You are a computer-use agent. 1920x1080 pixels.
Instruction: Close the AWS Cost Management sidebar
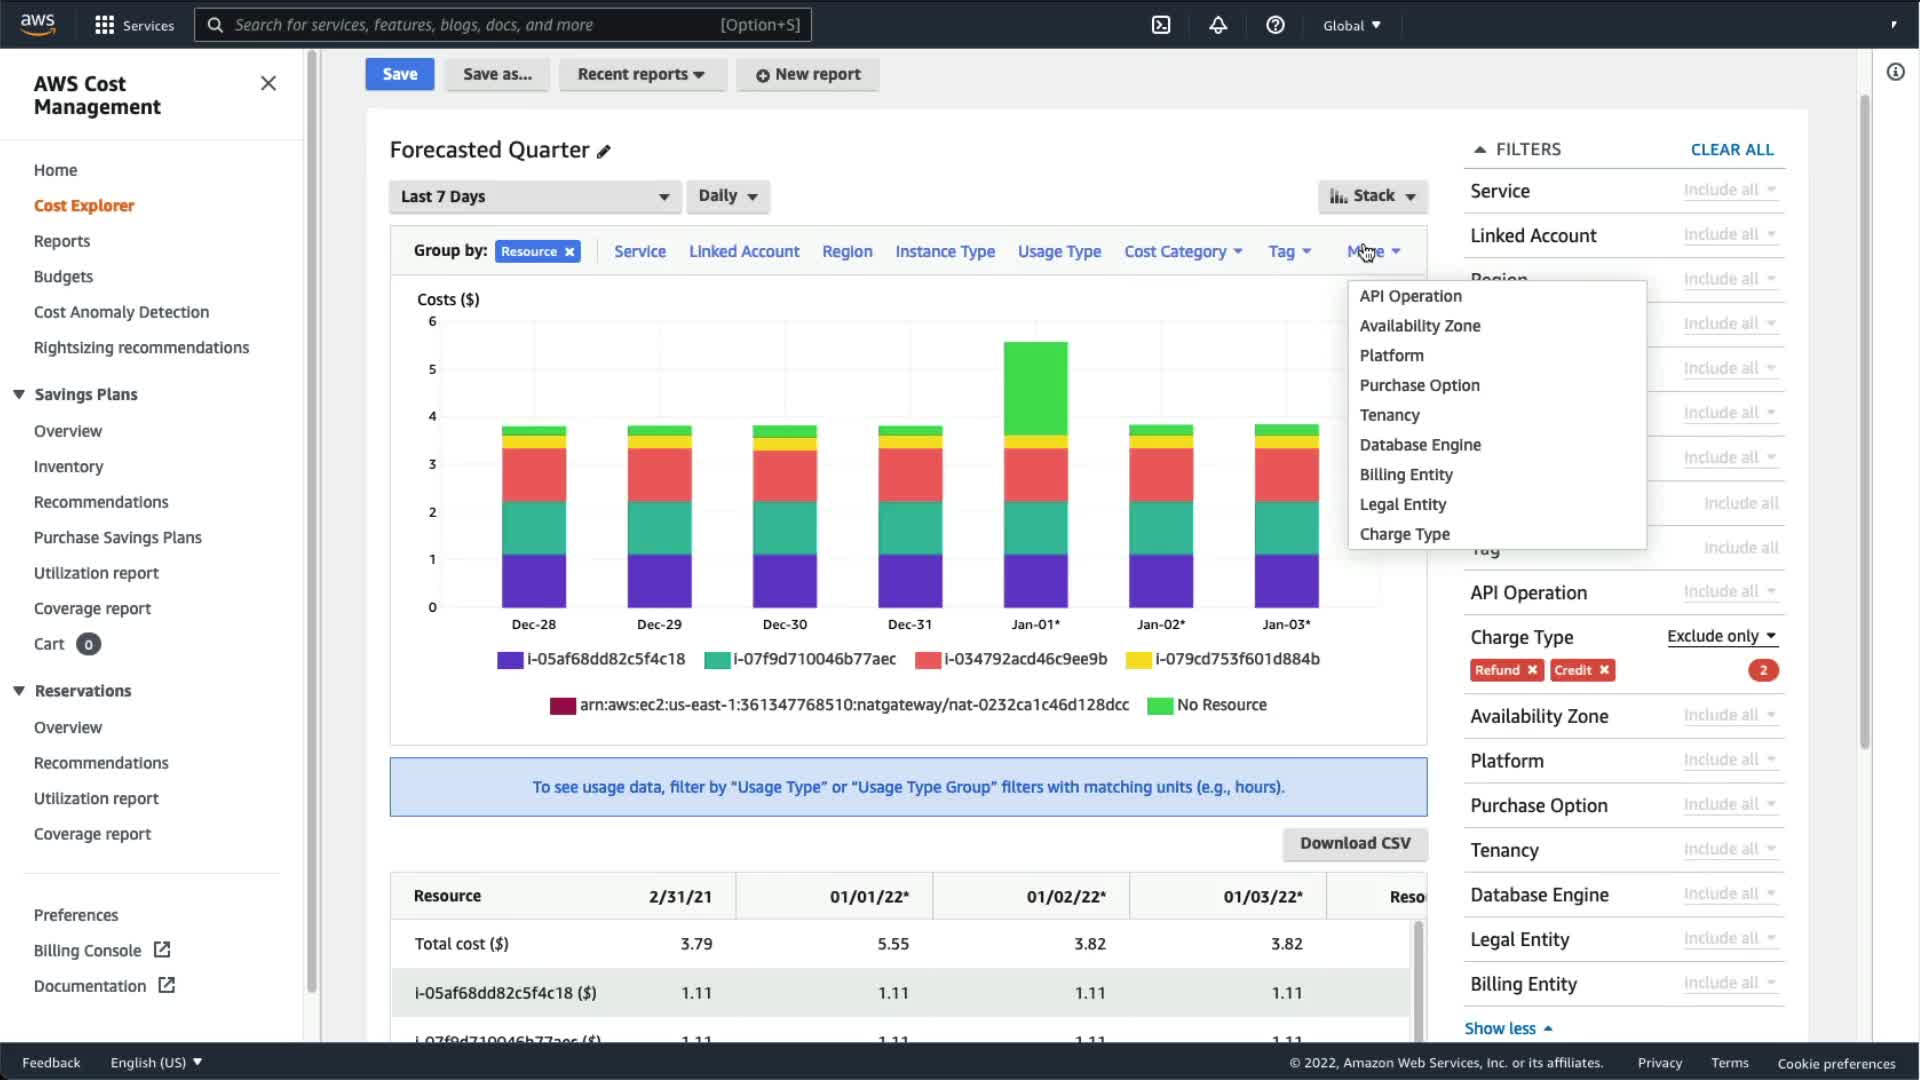[268, 83]
